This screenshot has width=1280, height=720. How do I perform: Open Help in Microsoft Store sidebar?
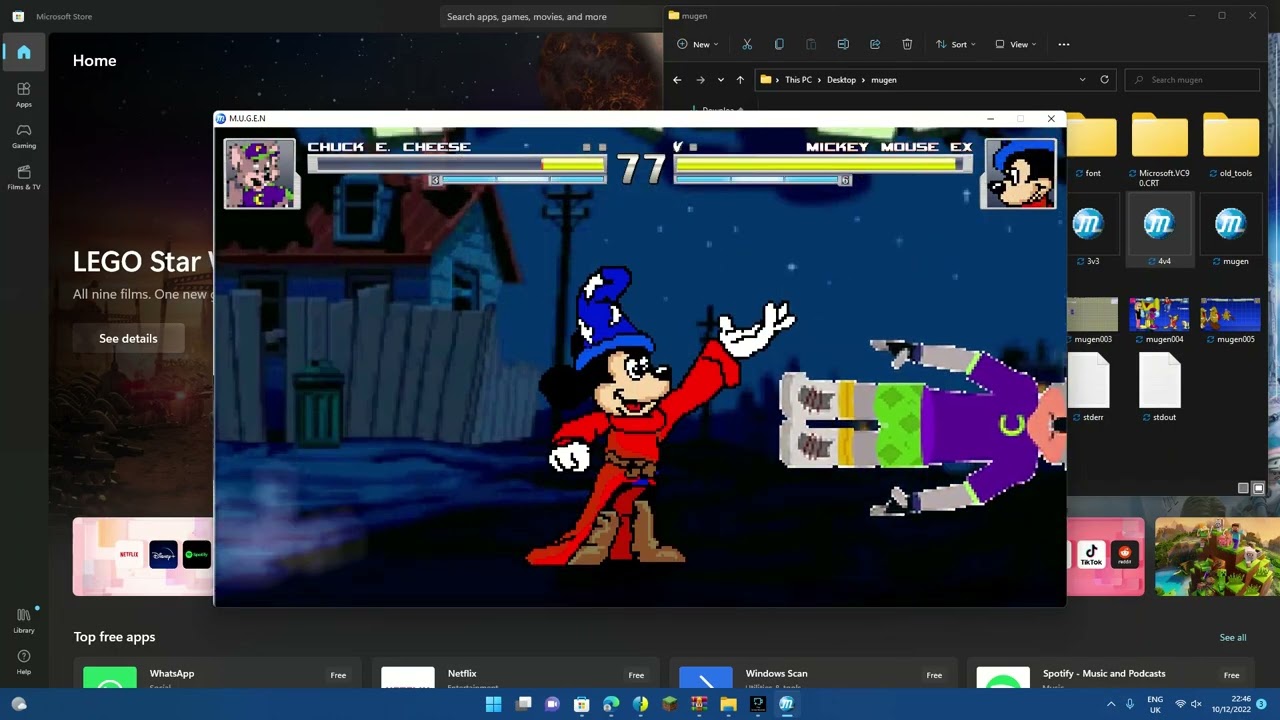pyautogui.click(x=24, y=661)
